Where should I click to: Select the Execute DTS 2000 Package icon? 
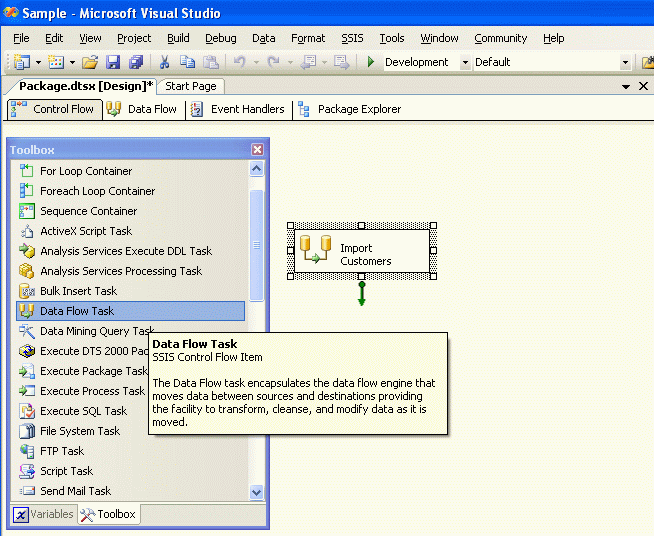[x=27, y=351]
